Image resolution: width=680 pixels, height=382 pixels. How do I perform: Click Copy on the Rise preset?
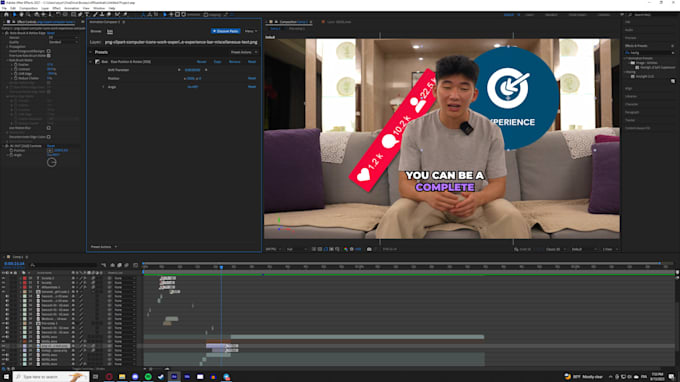click(x=217, y=62)
